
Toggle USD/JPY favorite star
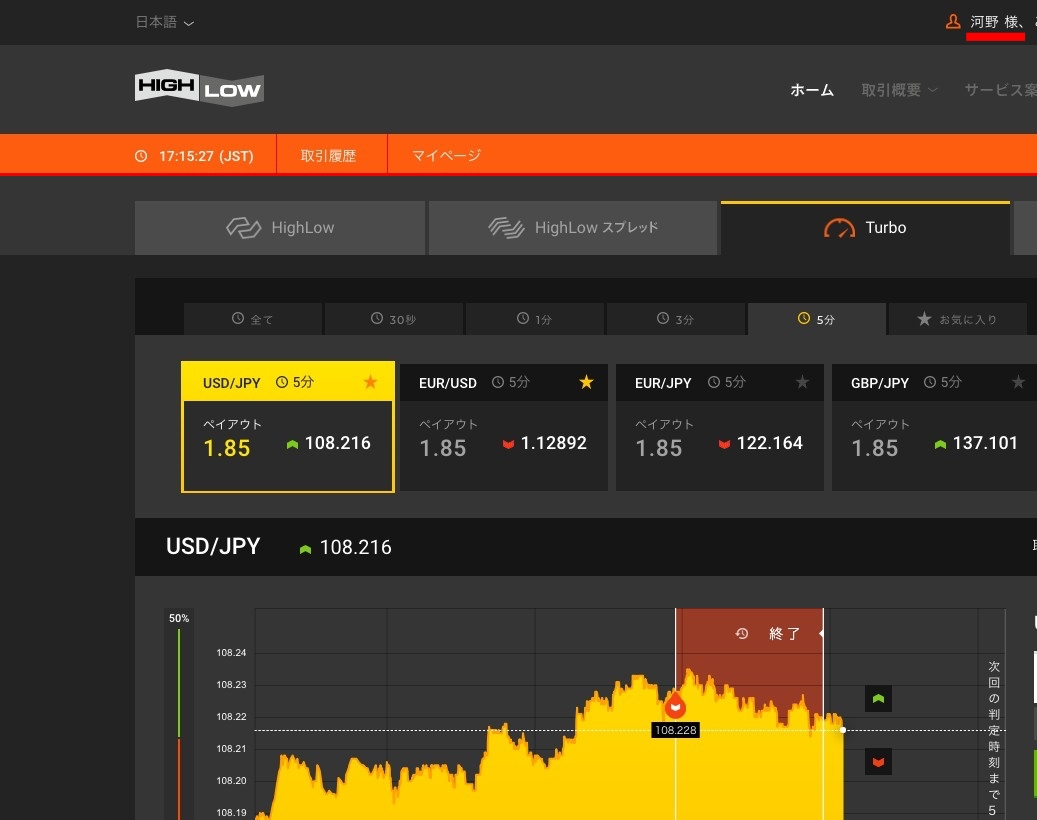pos(370,382)
